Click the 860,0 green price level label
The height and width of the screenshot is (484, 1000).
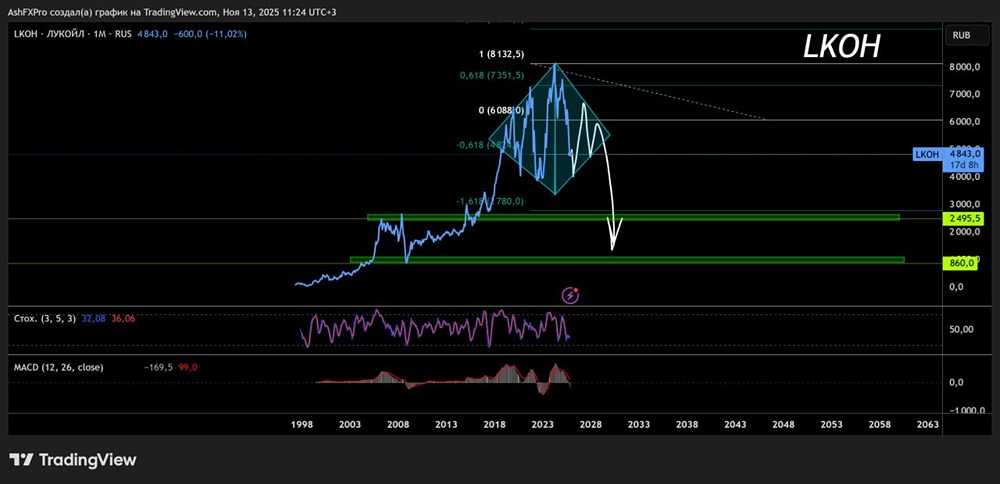click(962, 263)
